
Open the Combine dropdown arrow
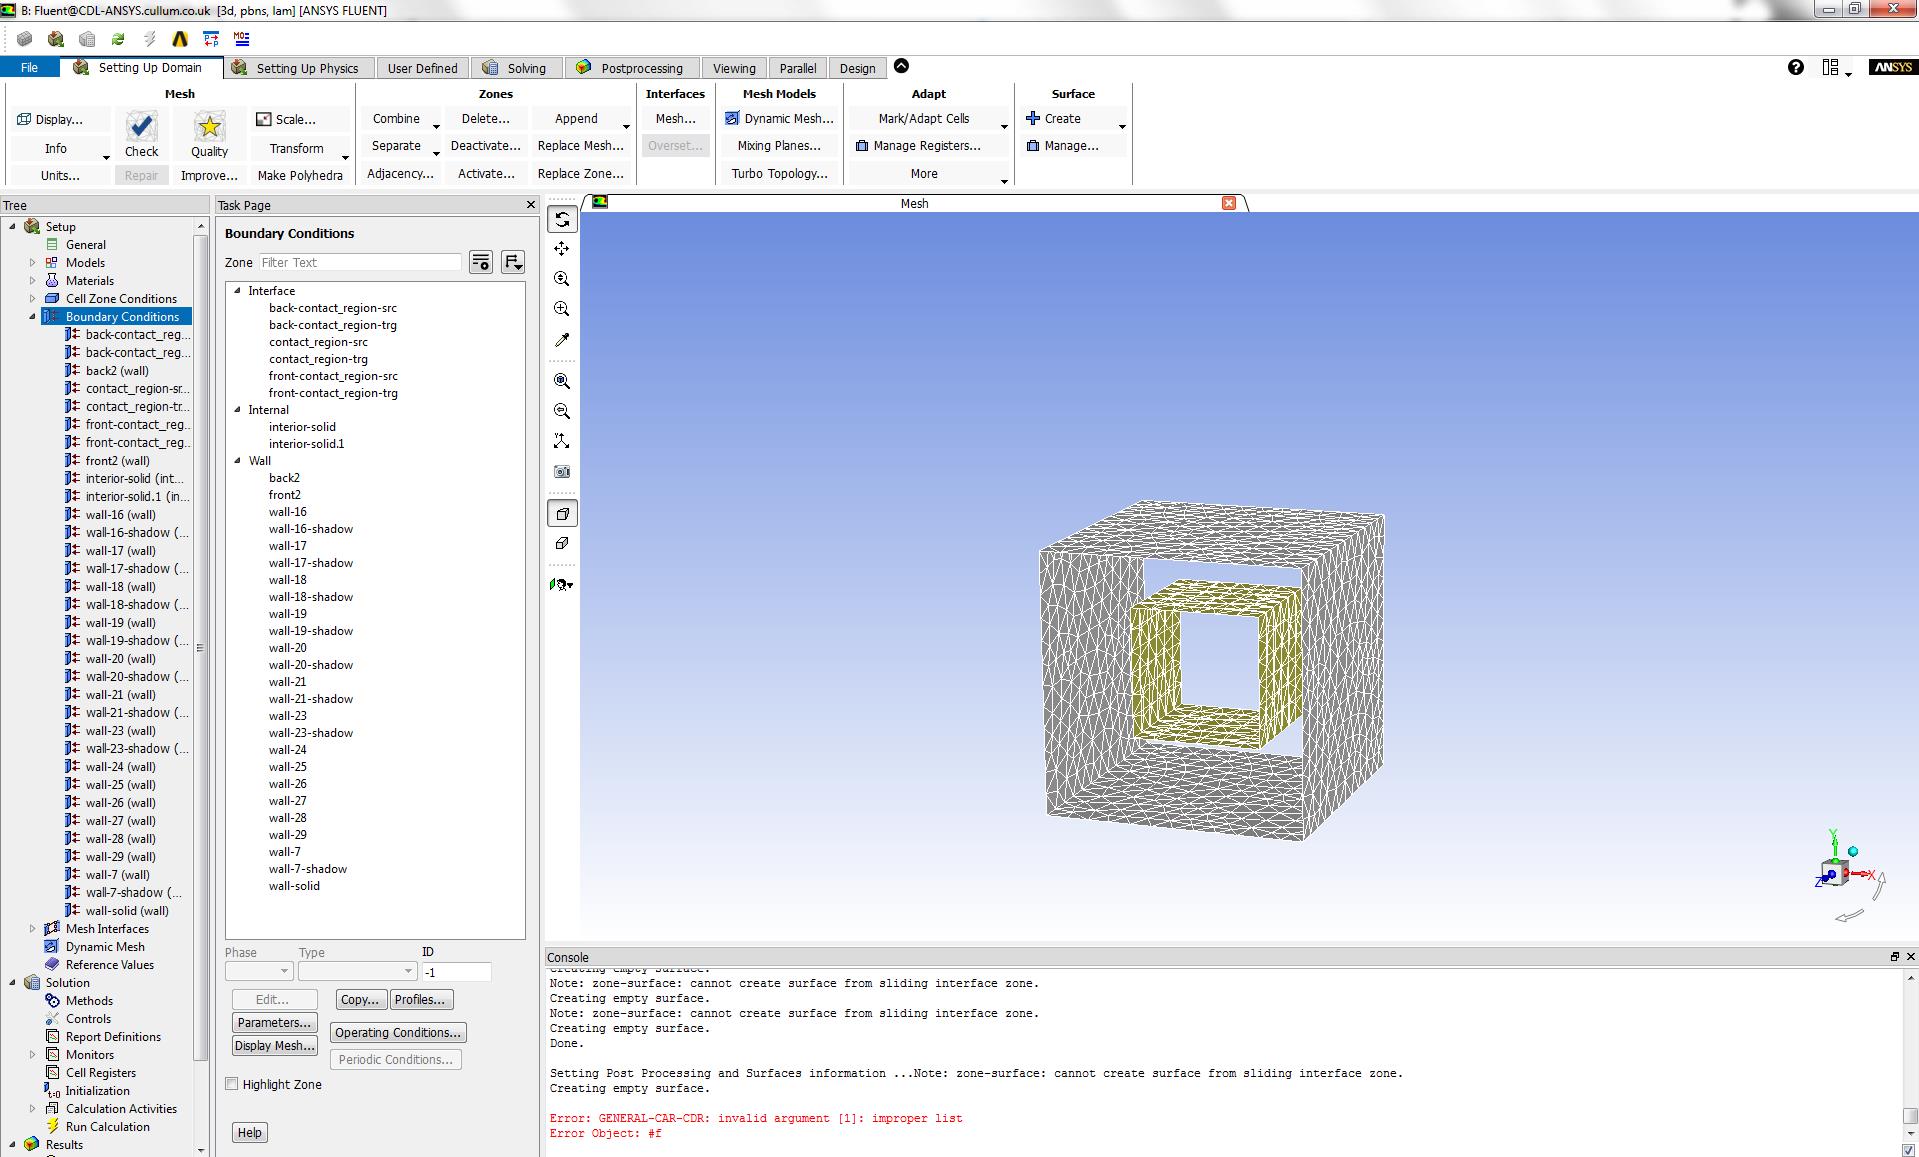click(x=436, y=126)
